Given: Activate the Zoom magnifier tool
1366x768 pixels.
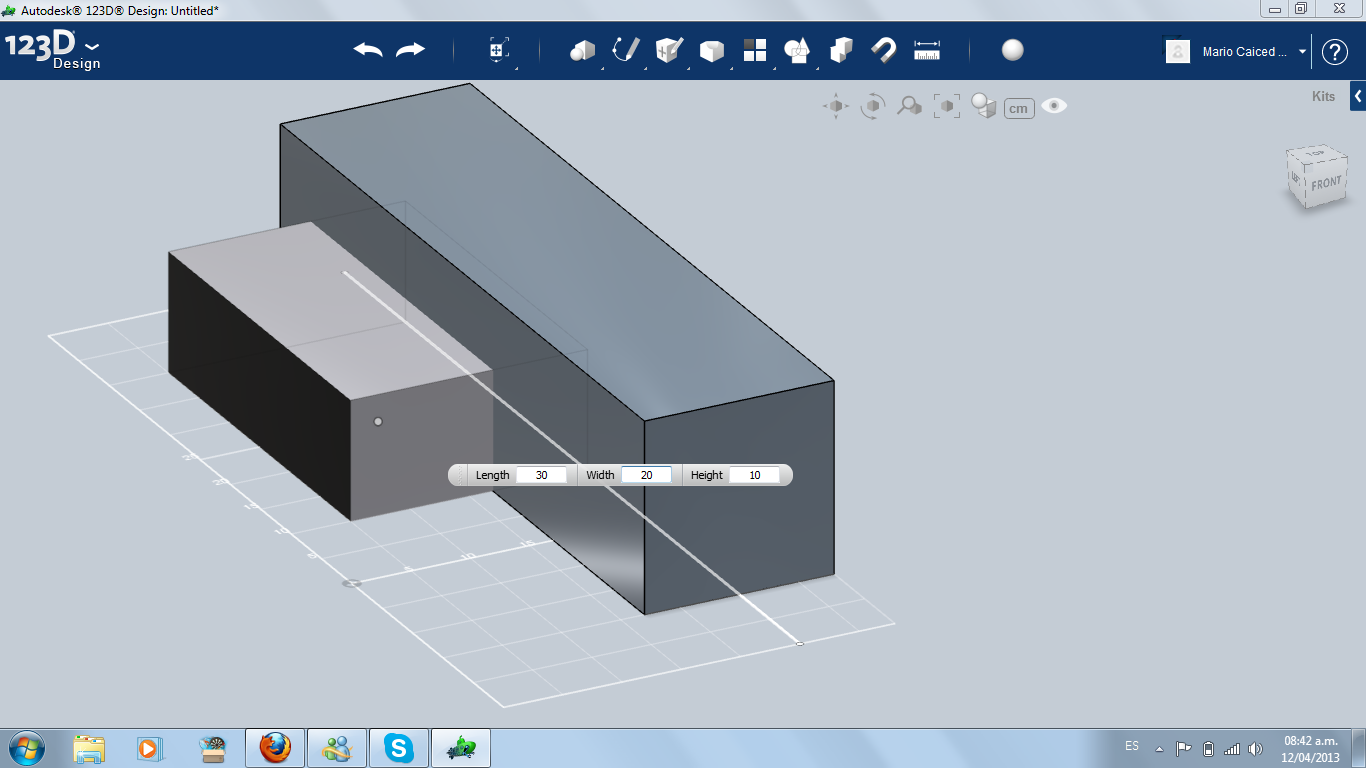Looking at the screenshot, I should [909, 106].
